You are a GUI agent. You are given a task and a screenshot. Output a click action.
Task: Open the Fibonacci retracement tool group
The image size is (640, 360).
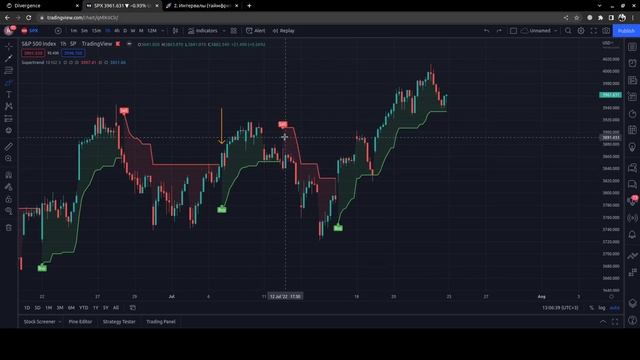tap(9, 71)
